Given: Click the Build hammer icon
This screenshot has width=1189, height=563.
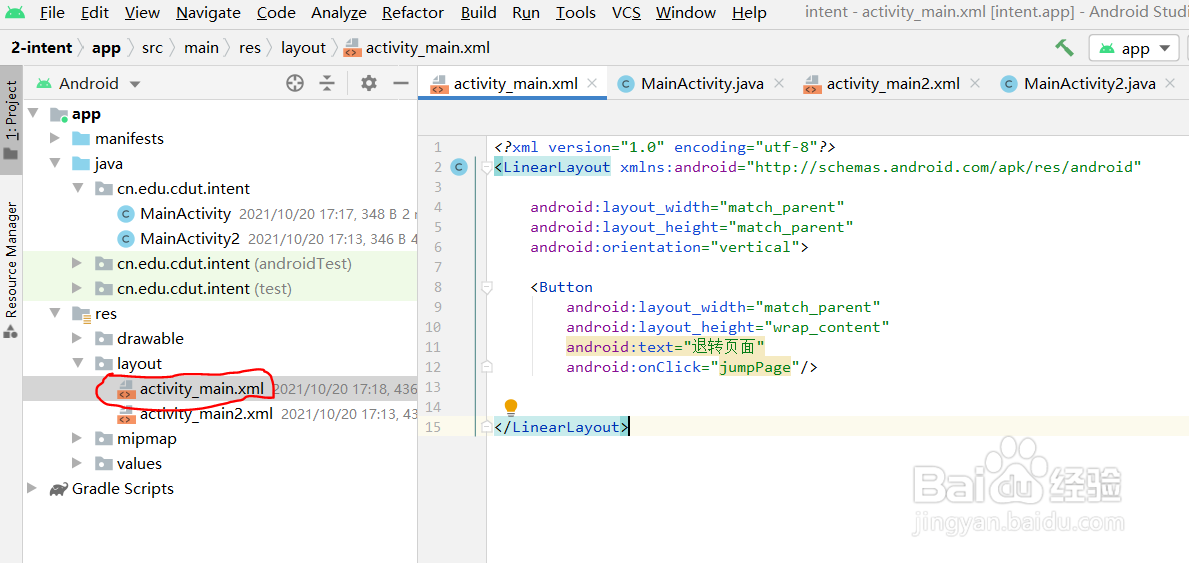Looking at the screenshot, I should tap(1065, 48).
